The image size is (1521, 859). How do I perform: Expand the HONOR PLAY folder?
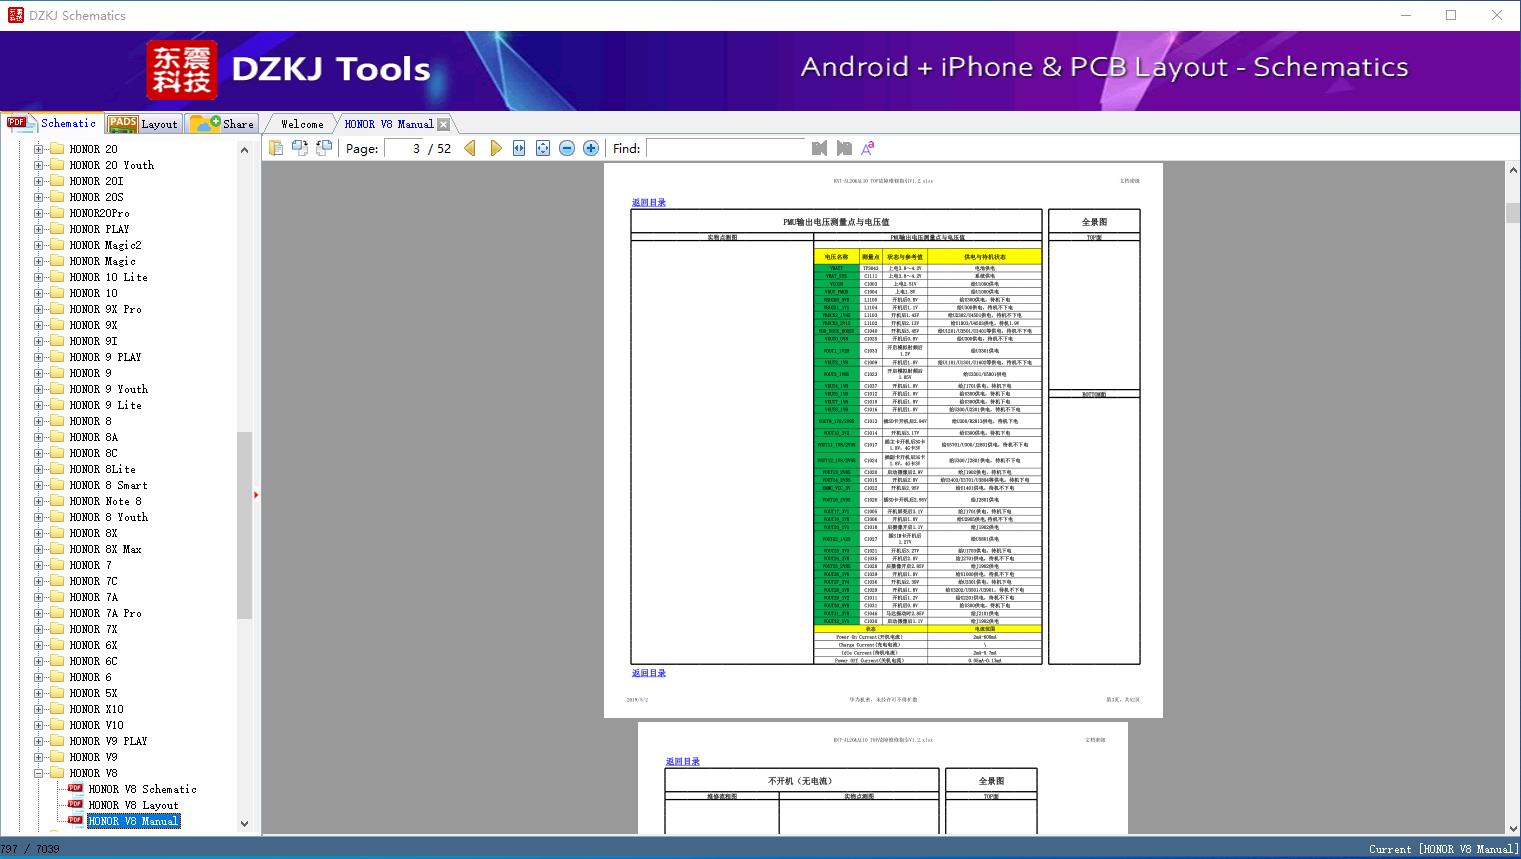(x=38, y=229)
